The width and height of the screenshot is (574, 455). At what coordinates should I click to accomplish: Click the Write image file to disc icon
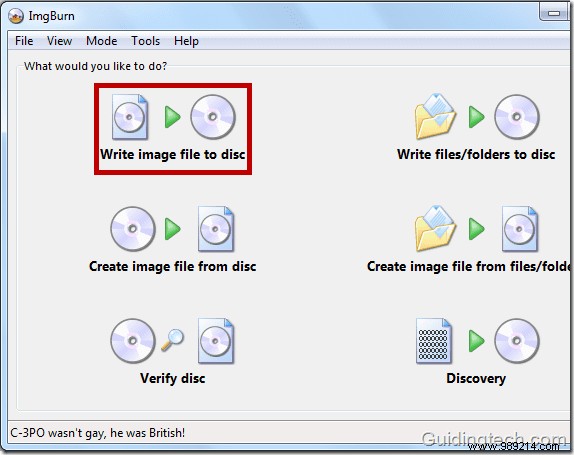pos(173,117)
